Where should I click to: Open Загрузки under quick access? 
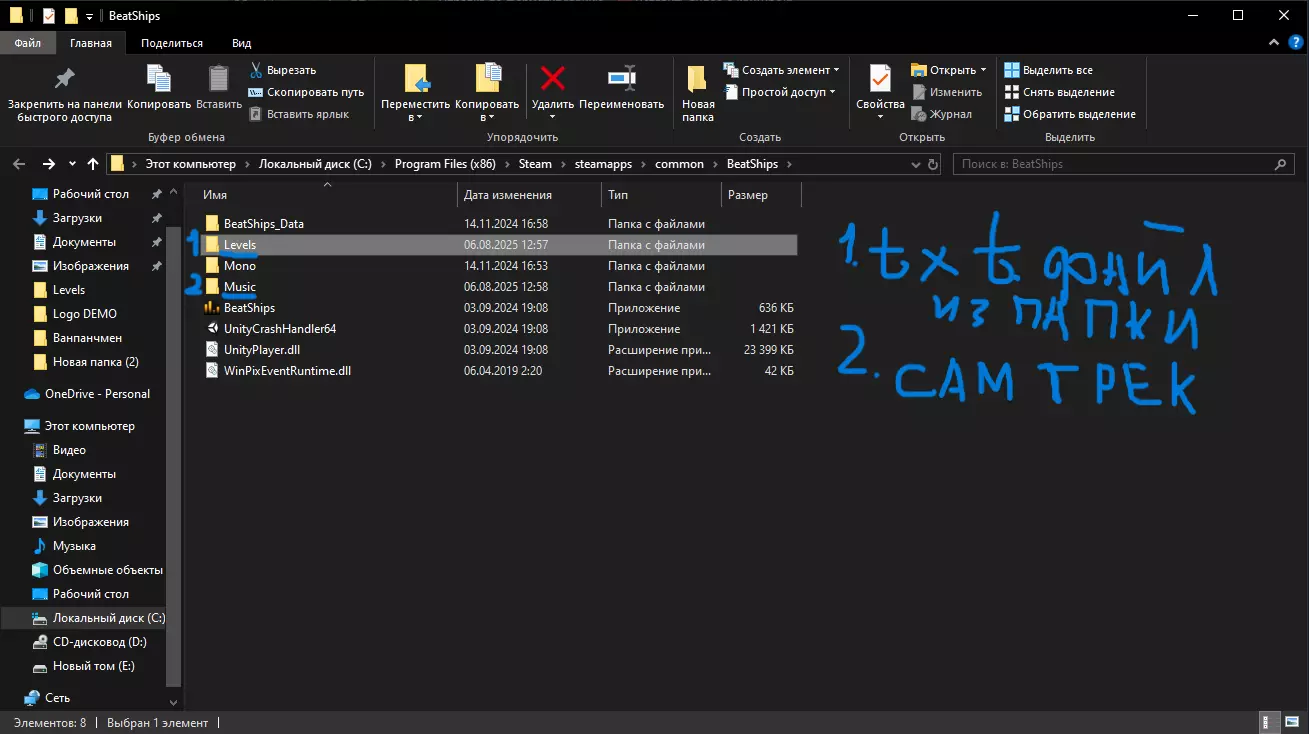(77, 218)
